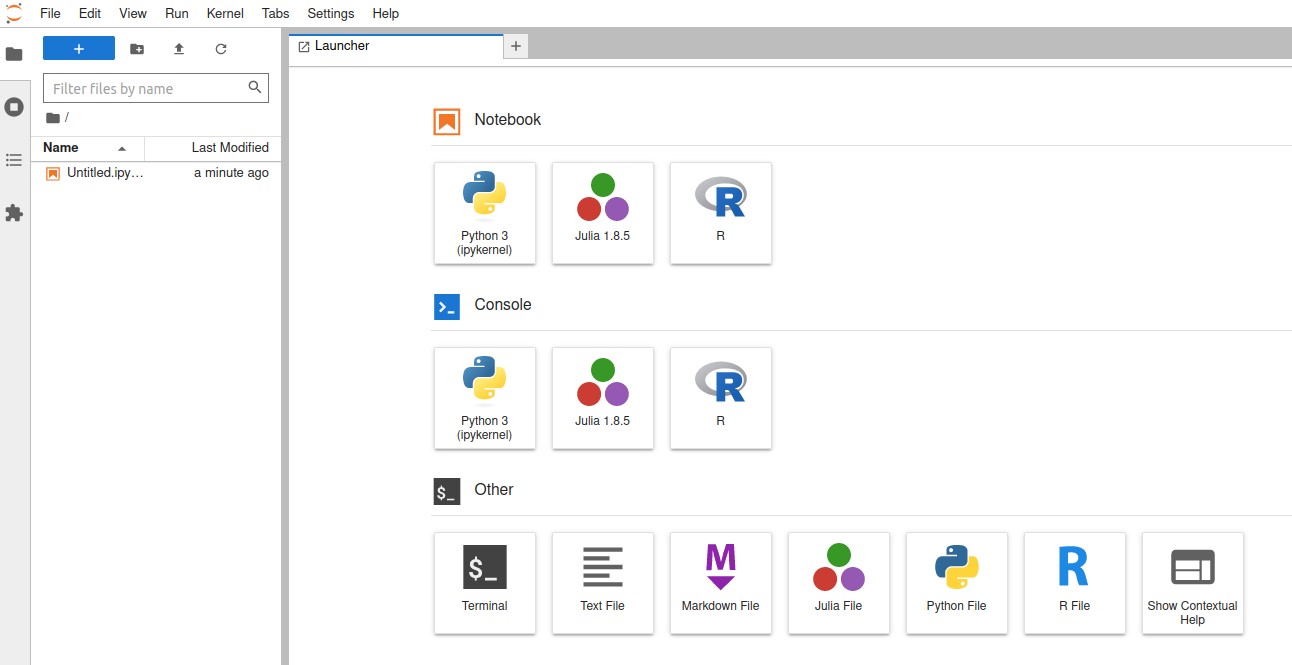The height and width of the screenshot is (665, 1292).
Task: Click the root folder breadcrumb icon
Action: [53, 118]
